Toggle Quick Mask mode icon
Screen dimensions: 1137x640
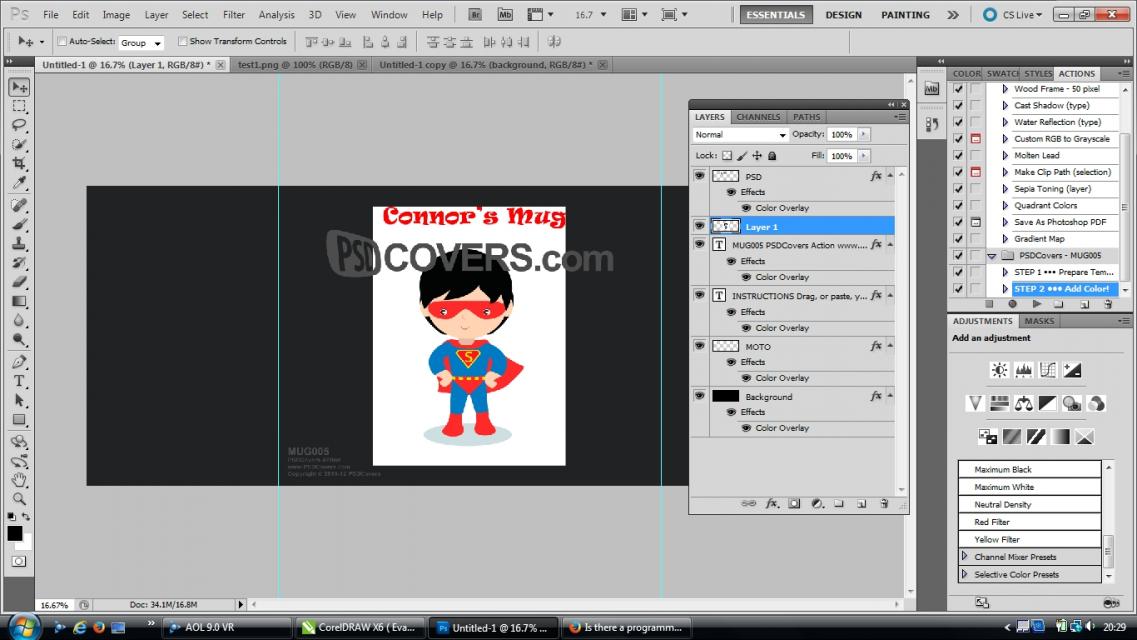[x=19, y=561]
